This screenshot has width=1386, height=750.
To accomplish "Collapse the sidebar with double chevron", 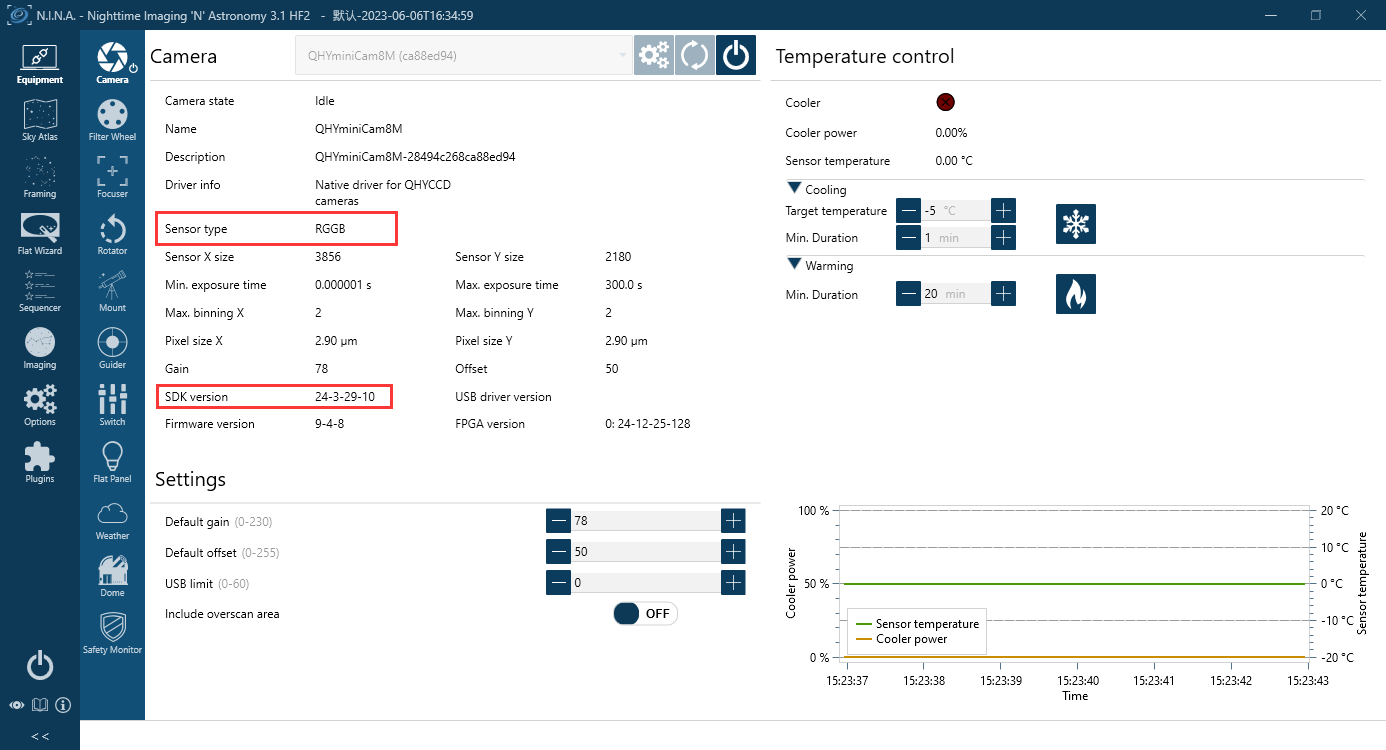I will [x=39, y=736].
